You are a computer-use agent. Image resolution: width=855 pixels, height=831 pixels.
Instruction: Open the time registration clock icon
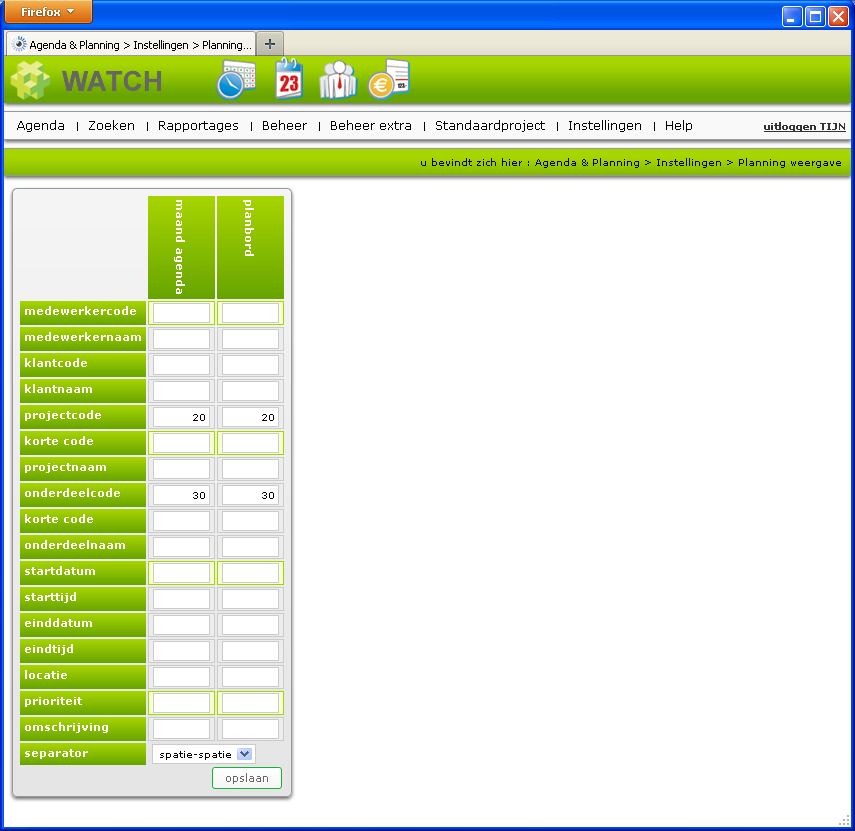[x=236, y=80]
